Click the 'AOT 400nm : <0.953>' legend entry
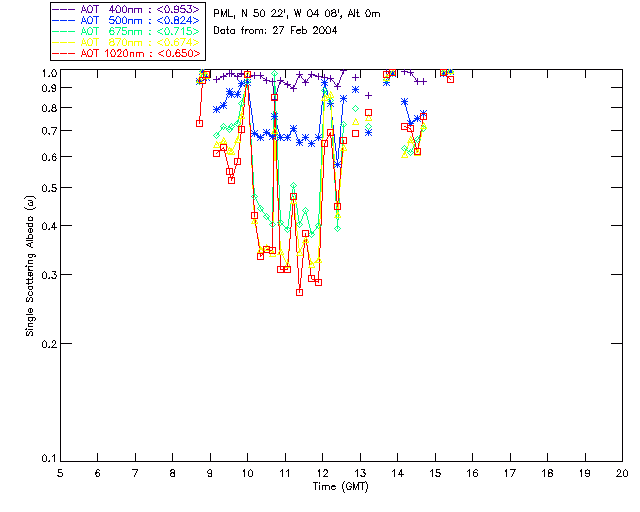The image size is (640, 512). click(128, 9)
